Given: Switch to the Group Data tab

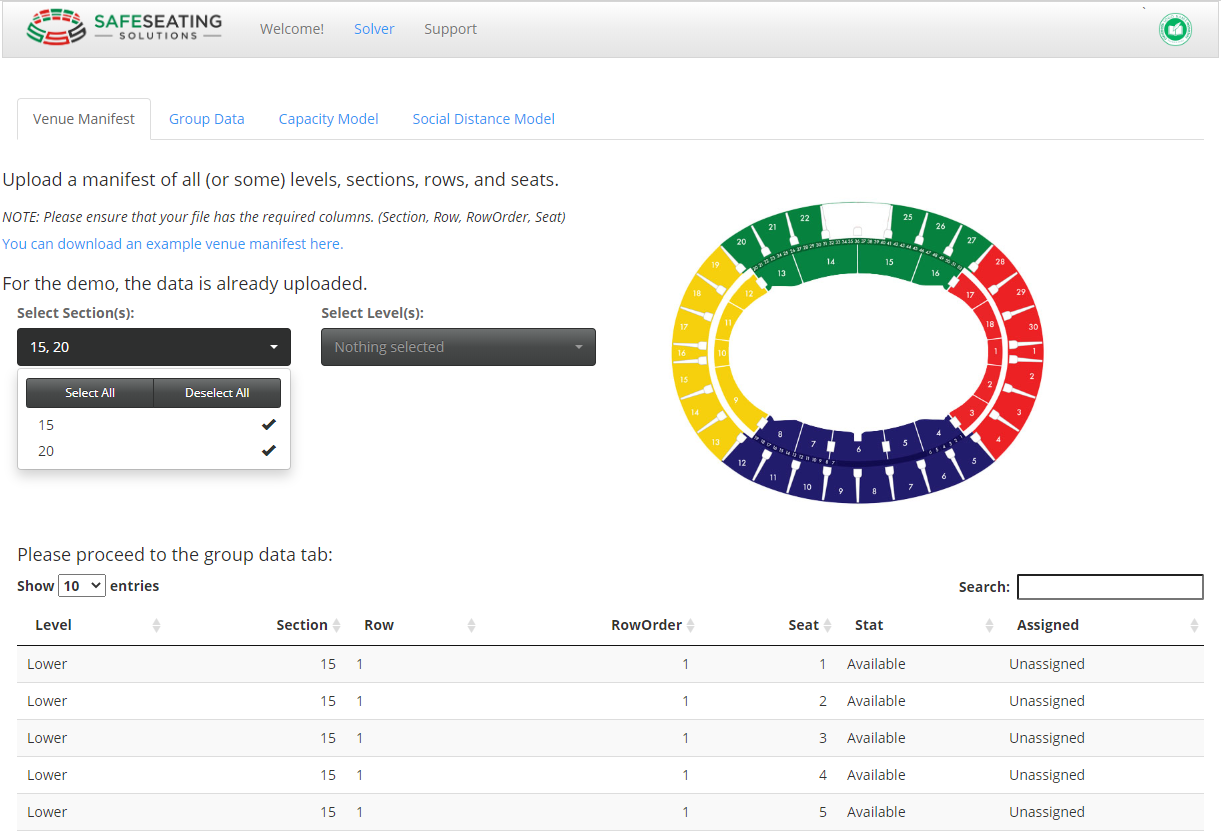Looking at the screenshot, I should tap(206, 119).
